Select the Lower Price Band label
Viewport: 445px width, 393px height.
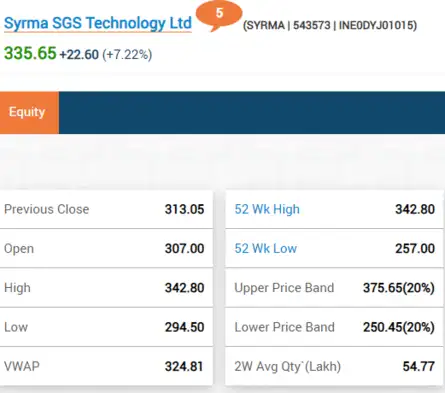[x=285, y=327]
